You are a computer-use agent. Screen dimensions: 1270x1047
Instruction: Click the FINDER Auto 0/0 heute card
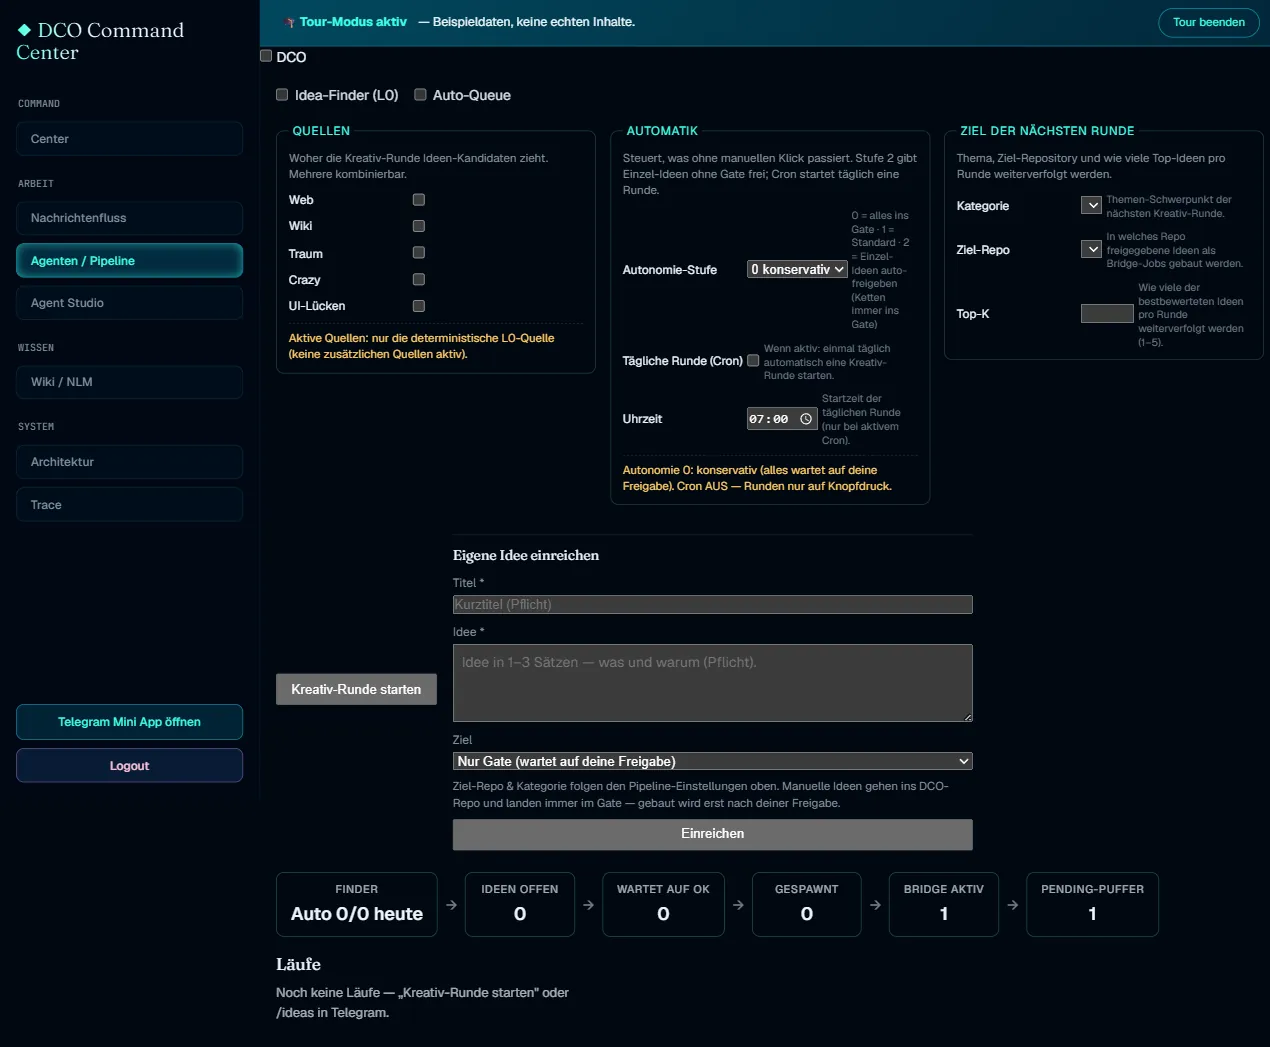coord(357,904)
